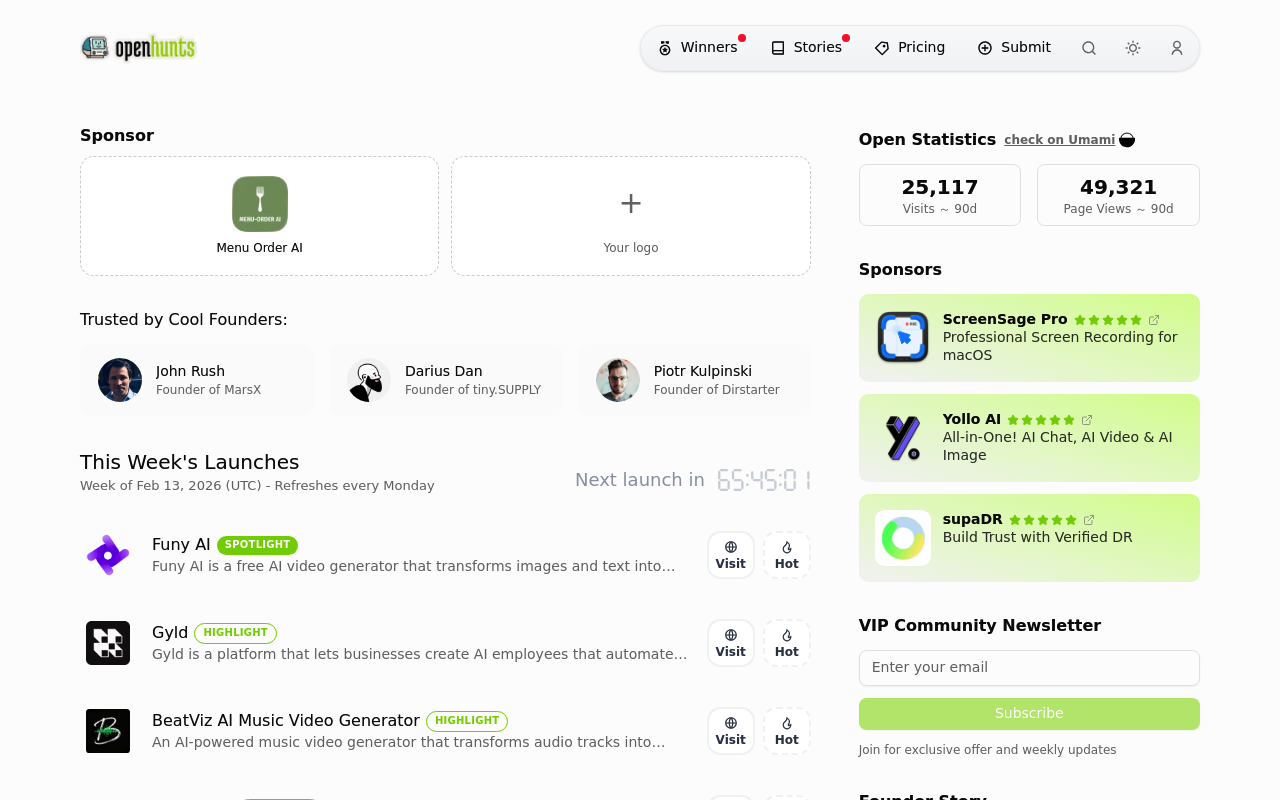Click the Yollo AI sponsor title
Screen dimensions: 1280x800
pyautogui.click(x=972, y=419)
